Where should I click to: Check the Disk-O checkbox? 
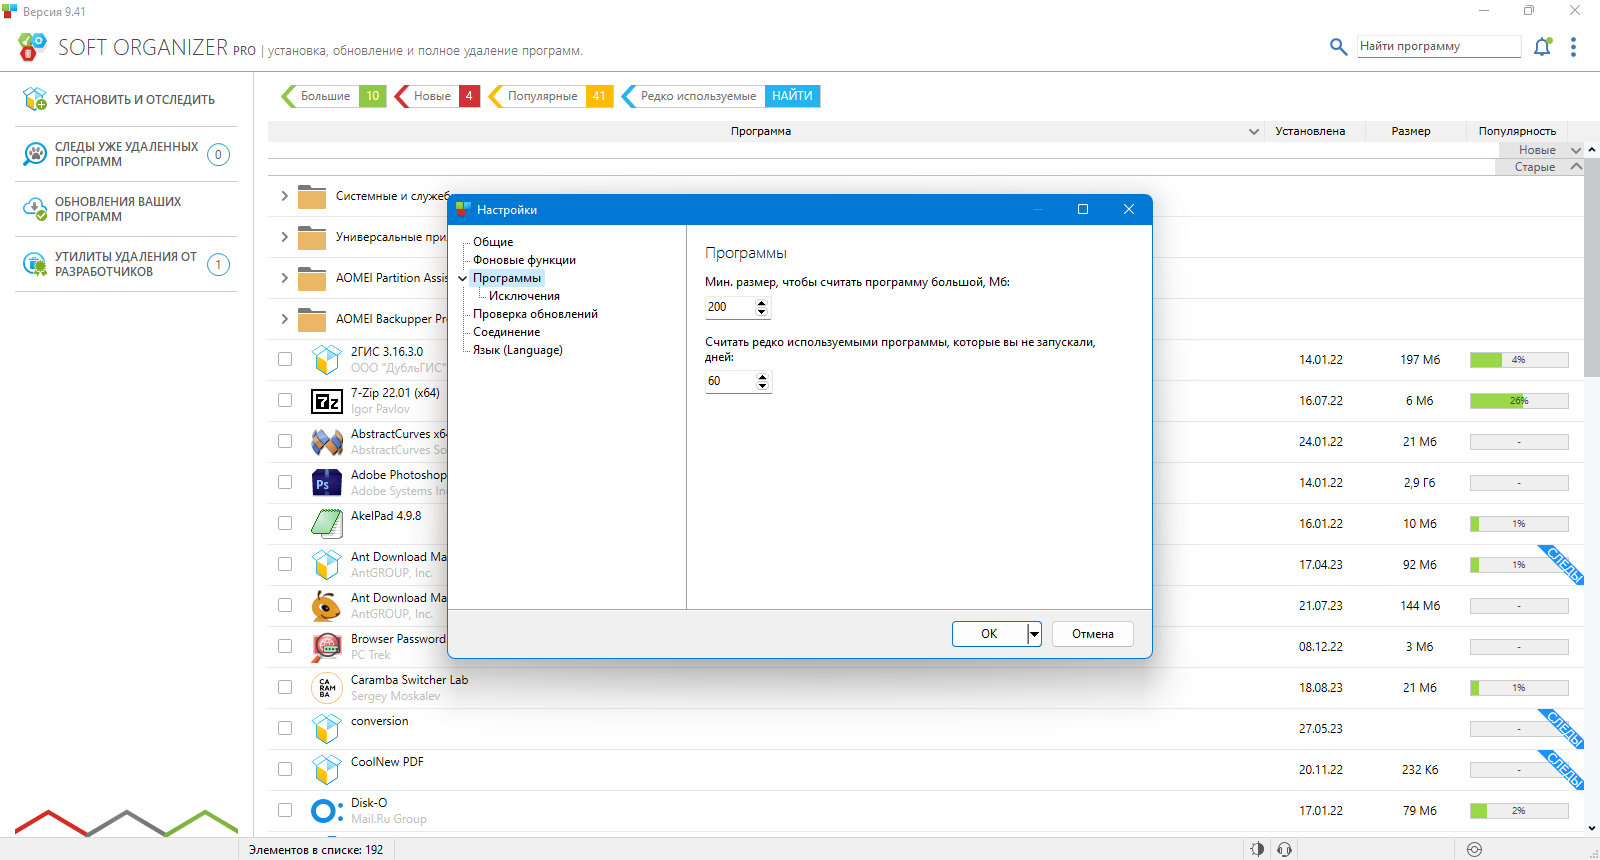[285, 810]
